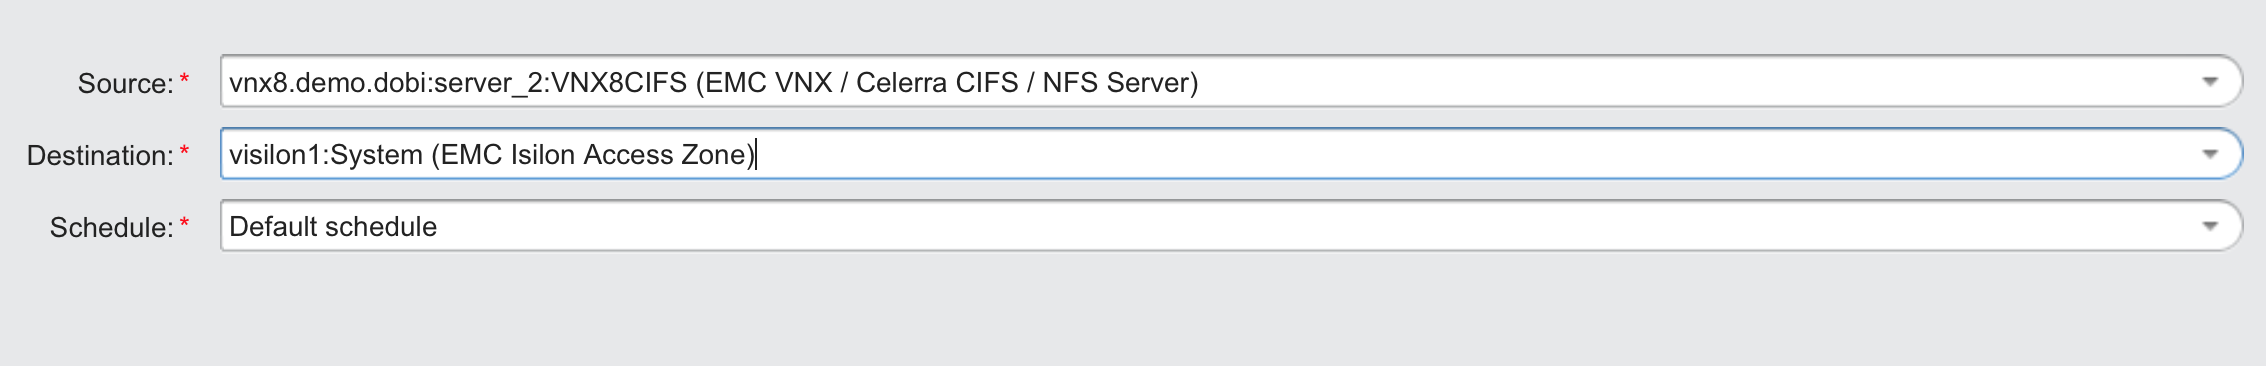This screenshot has height=366, width=2266.
Task: Open the Schedule dropdown arrow
Action: pyautogui.click(x=2209, y=226)
